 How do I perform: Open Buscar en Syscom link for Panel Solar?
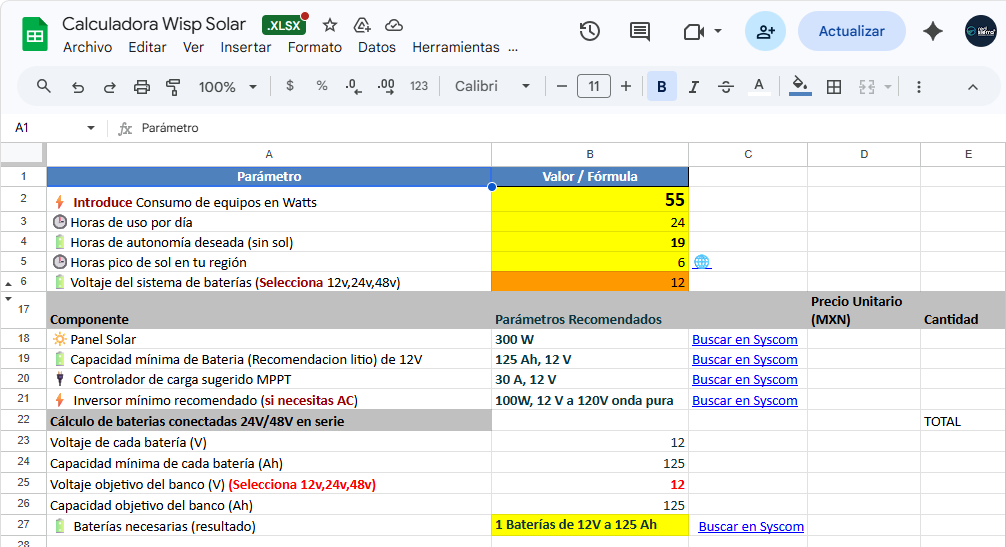[x=745, y=339]
